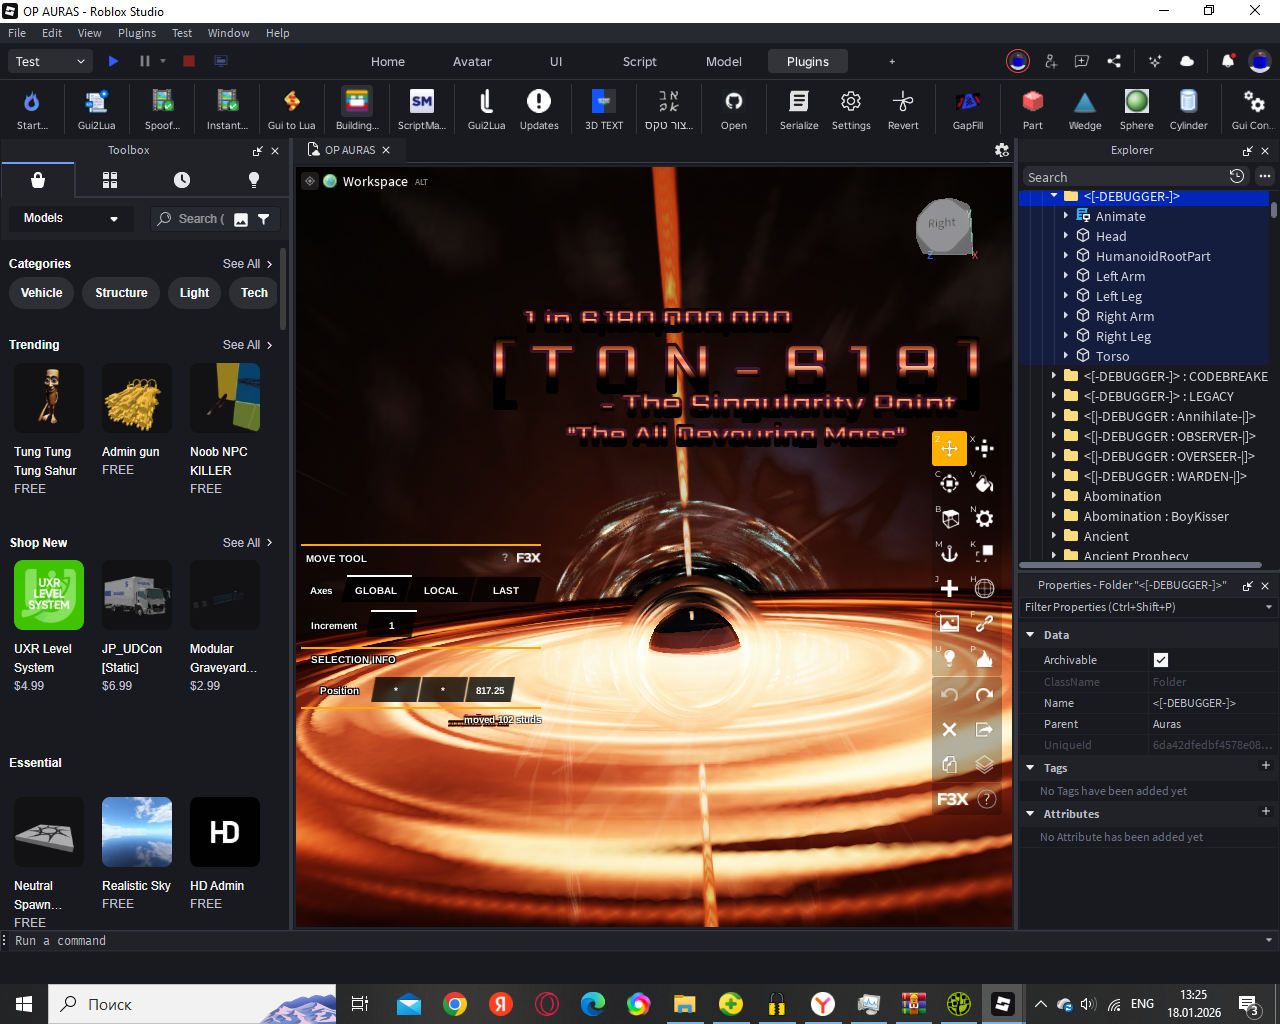Expand the Abomination folder
Image resolution: width=1280 pixels, height=1024 pixels.
point(1054,496)
